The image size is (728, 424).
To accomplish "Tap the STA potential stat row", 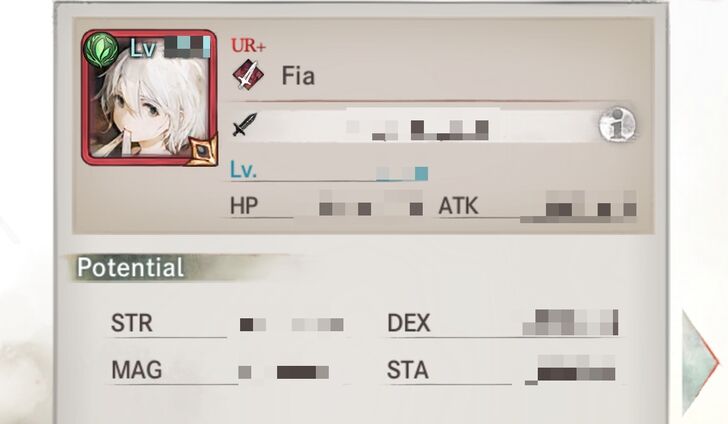I will pyautogui.click(x=503, y=370).
